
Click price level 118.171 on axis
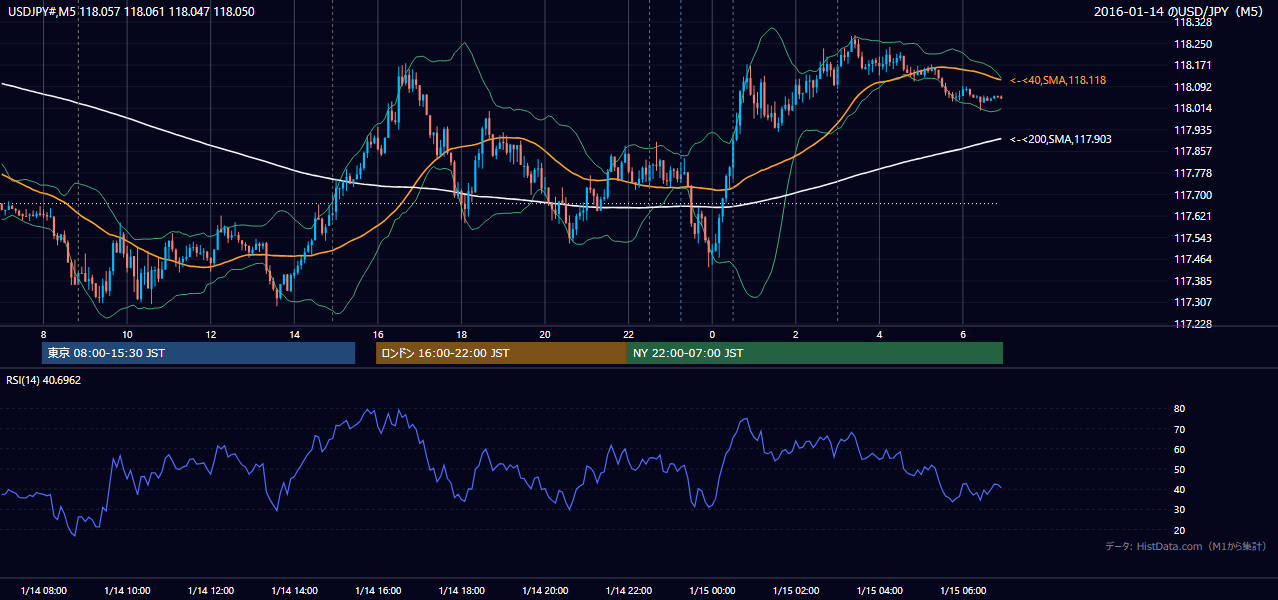pyautogui.click(x=1192, y=65)
